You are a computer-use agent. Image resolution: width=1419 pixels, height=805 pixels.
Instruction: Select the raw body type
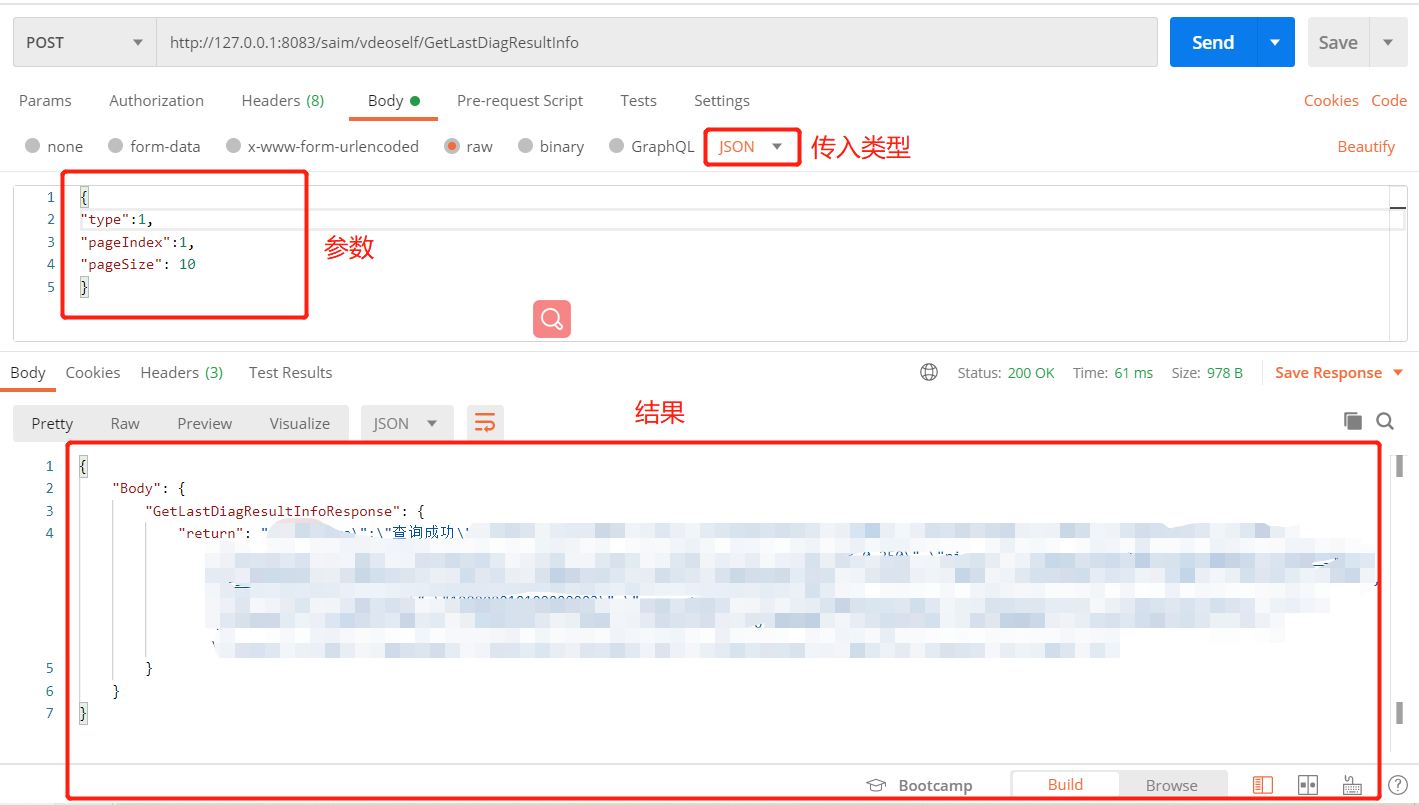click(x=468, y=146)
